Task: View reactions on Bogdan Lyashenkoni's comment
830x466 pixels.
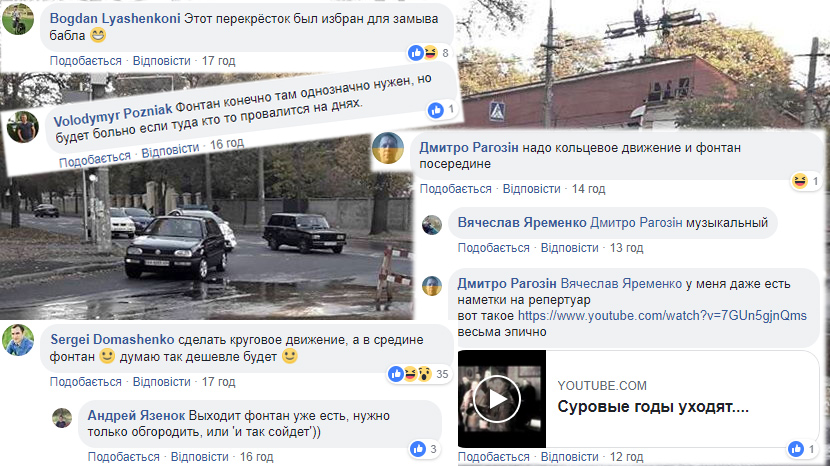Action: coord(428,52)
